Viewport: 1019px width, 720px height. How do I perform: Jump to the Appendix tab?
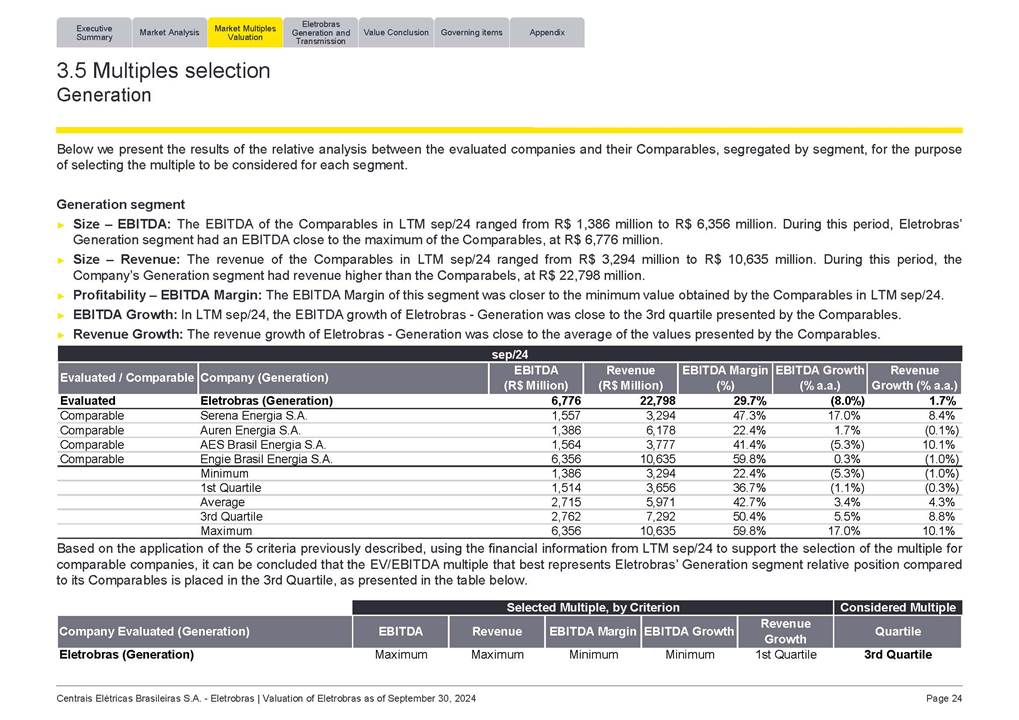[546, 32]
